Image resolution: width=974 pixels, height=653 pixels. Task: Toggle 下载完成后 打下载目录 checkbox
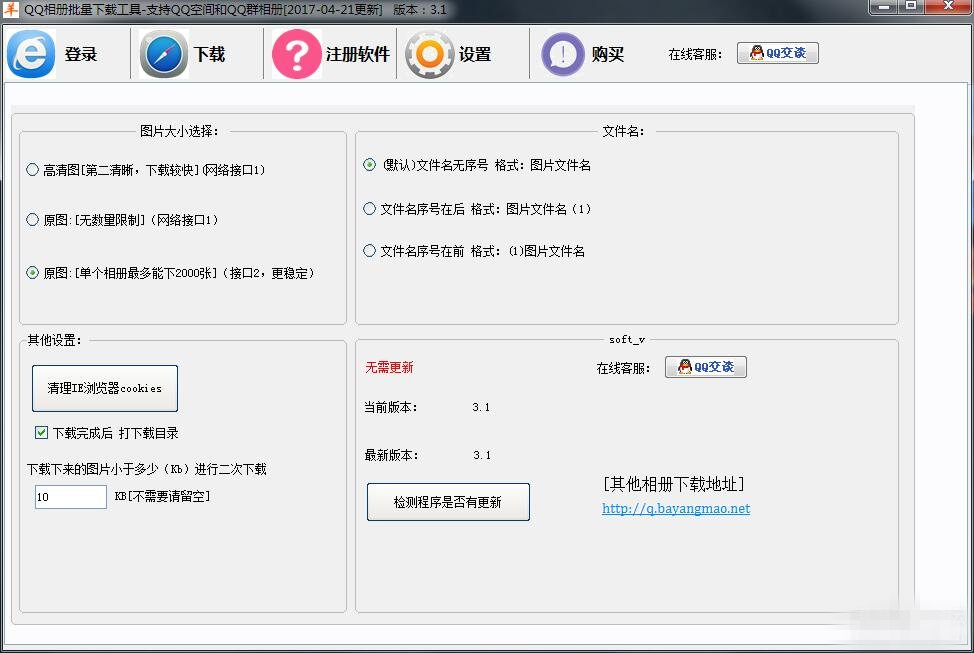point(107,432)
